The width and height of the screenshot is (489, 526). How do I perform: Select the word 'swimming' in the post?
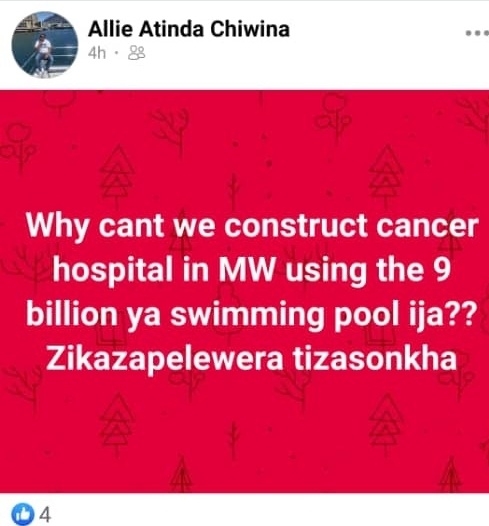point(246,316)
